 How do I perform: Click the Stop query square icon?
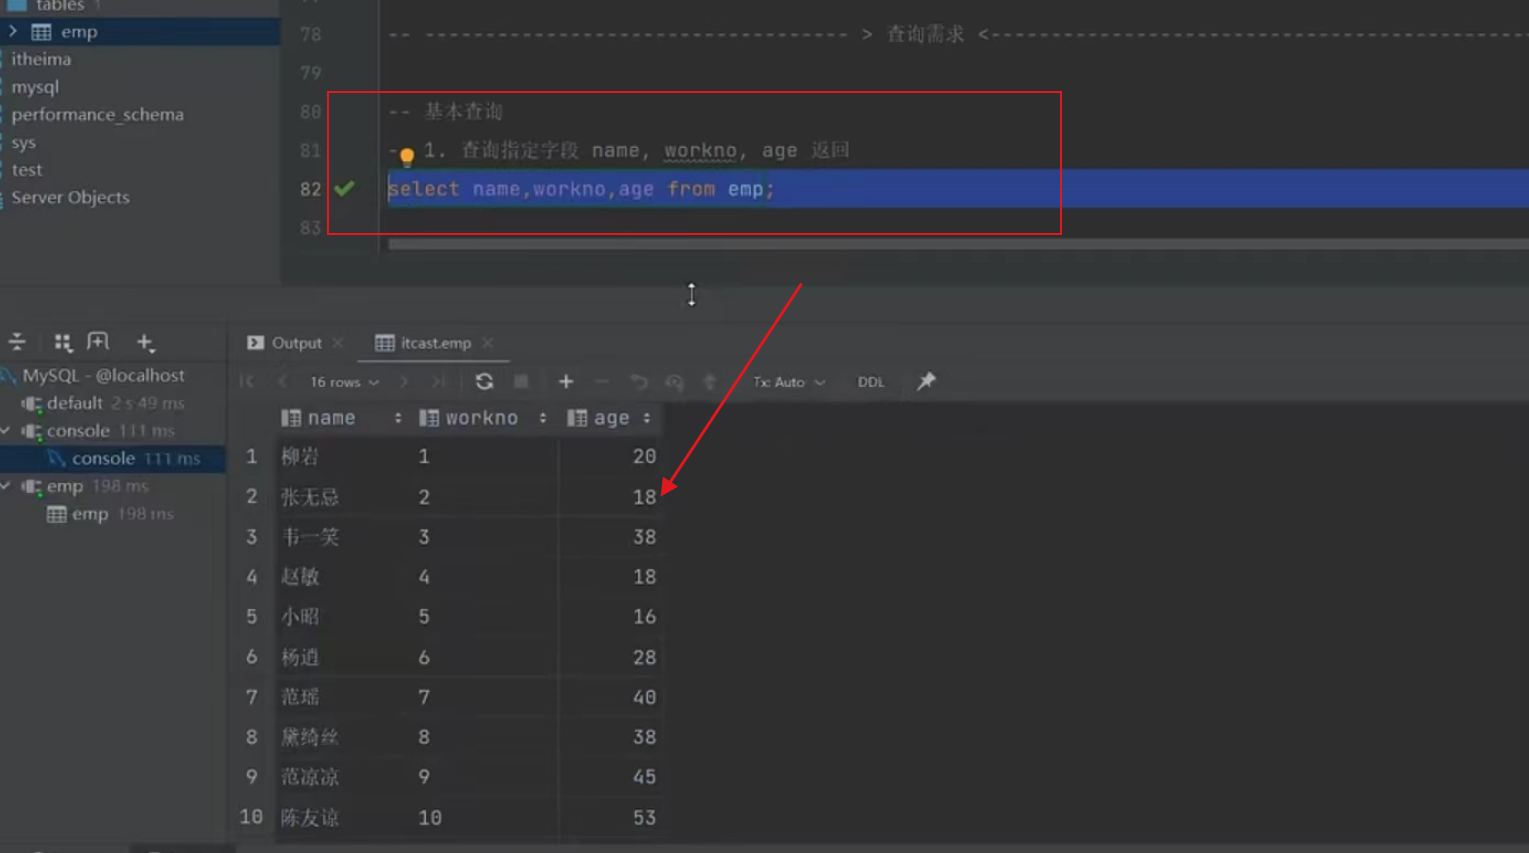[x=521, y=381]
